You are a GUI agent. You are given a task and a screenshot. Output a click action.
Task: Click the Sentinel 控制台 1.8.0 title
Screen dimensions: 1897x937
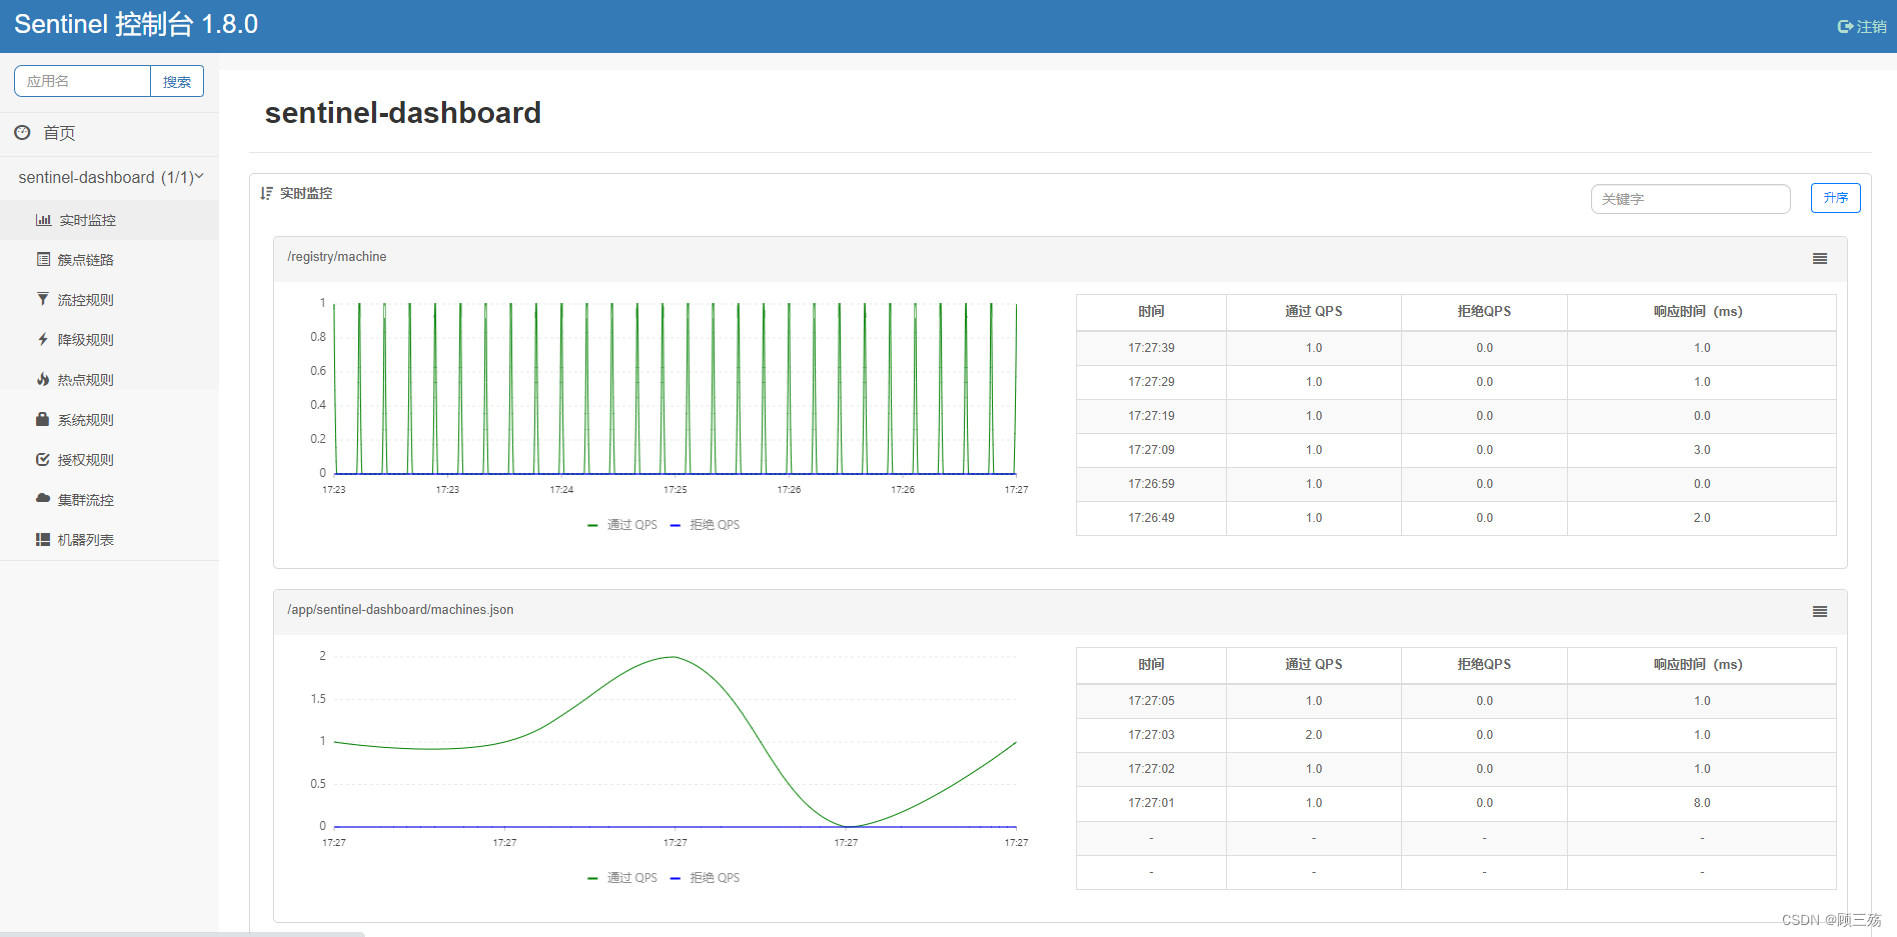tap(136, 25)
